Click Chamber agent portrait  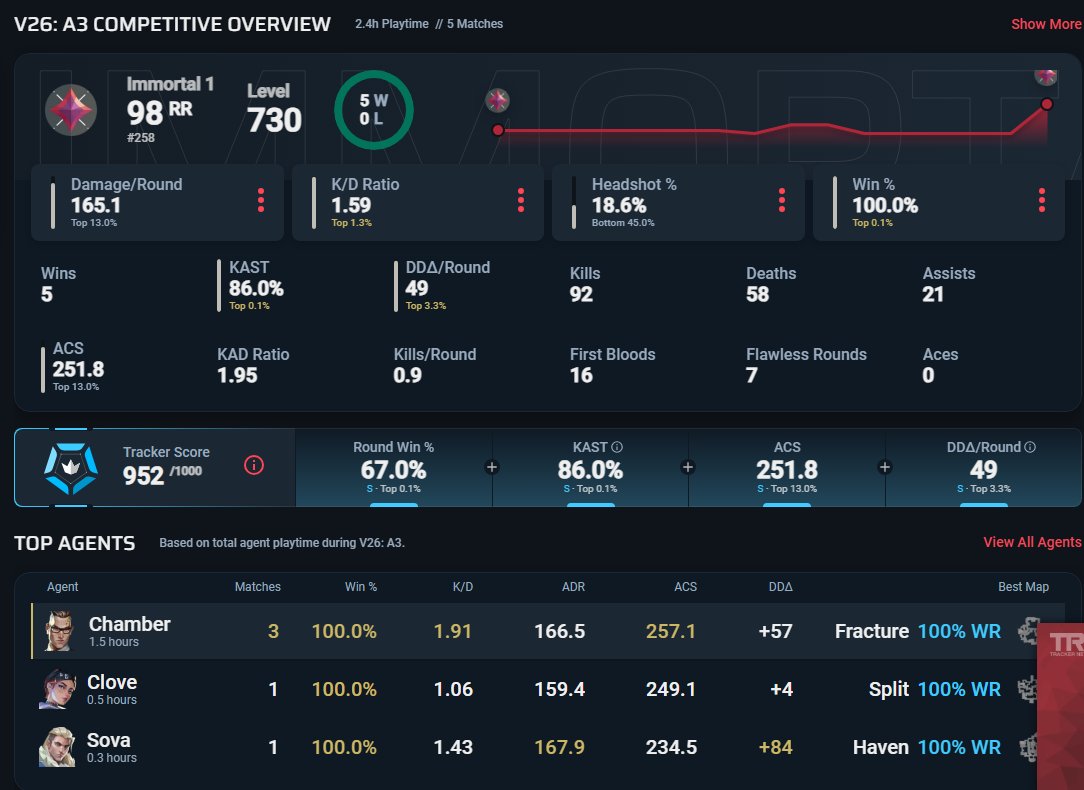click(x=59, y=631)
